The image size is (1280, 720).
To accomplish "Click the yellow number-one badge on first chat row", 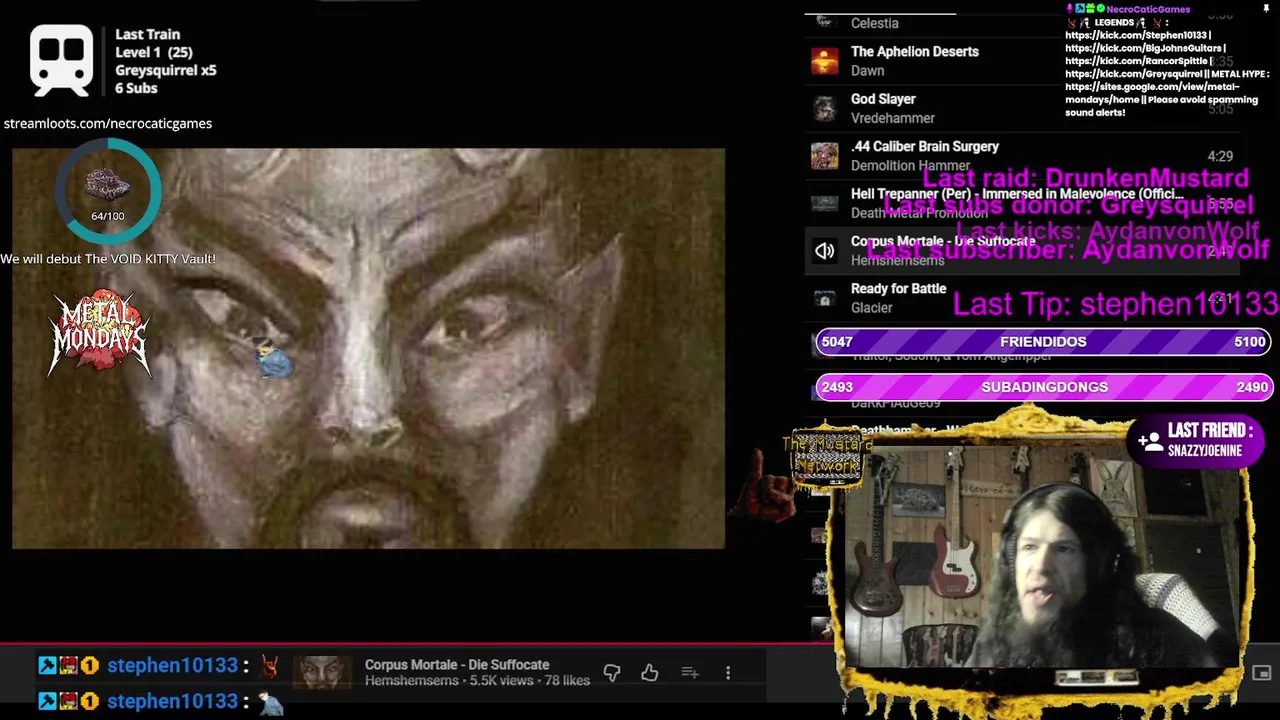I will tap(89, 666).
